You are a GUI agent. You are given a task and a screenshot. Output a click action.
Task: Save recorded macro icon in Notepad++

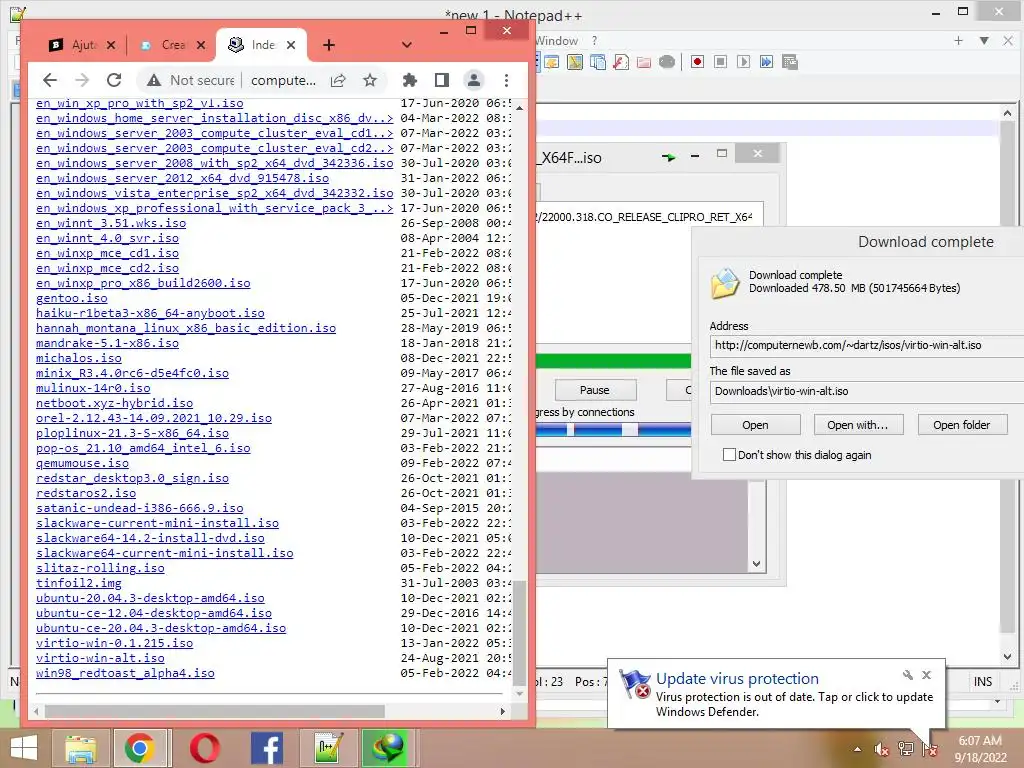pyautogui.click(x=790, y=62)
